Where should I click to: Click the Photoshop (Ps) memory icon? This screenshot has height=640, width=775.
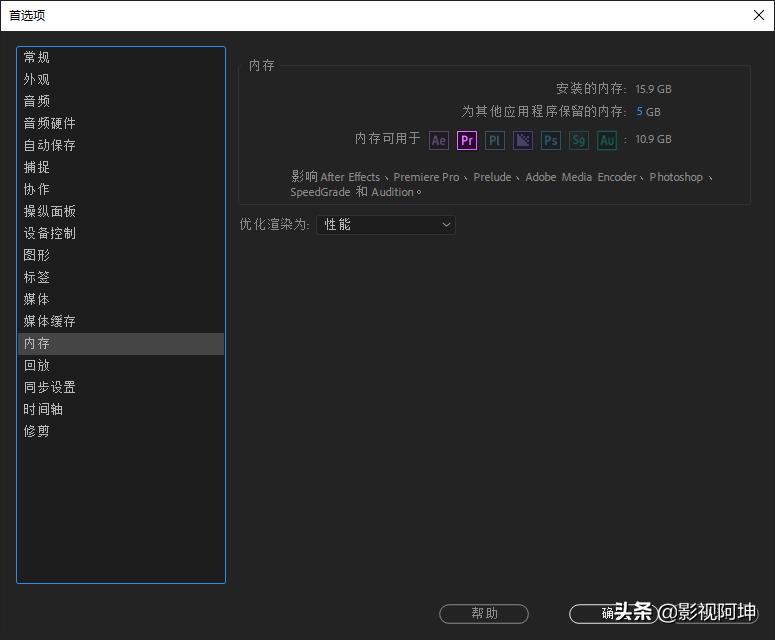point(550,140)
